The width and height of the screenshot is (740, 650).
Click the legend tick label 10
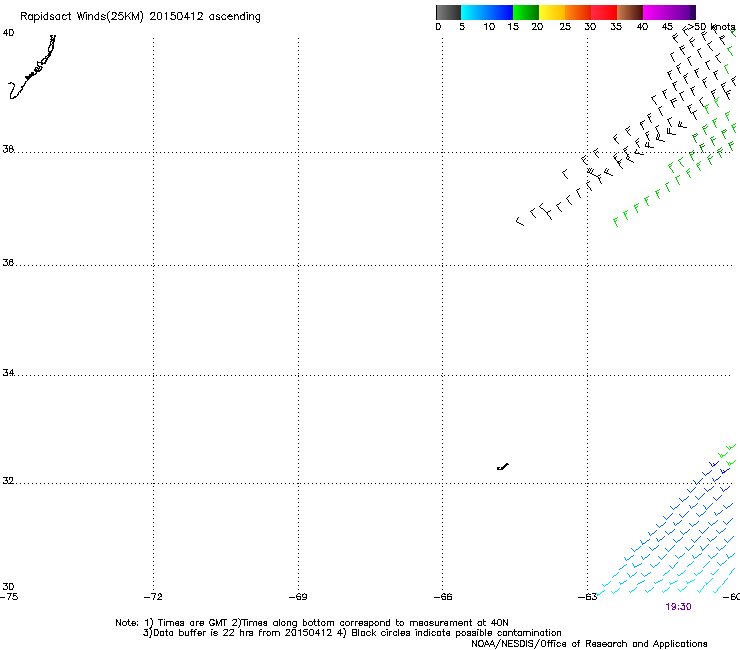point(489,27)
